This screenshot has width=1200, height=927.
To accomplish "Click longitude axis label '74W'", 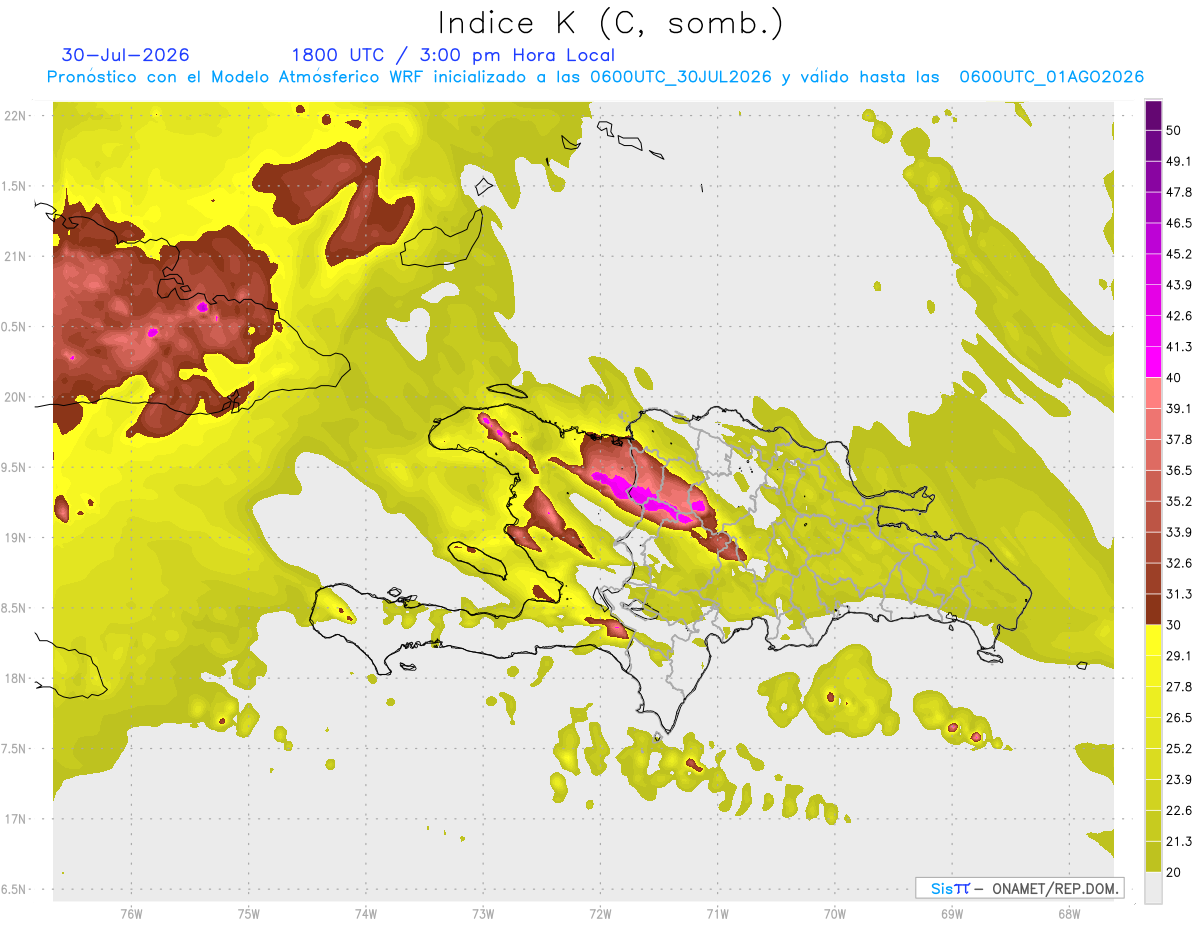I will coord(366,915).
